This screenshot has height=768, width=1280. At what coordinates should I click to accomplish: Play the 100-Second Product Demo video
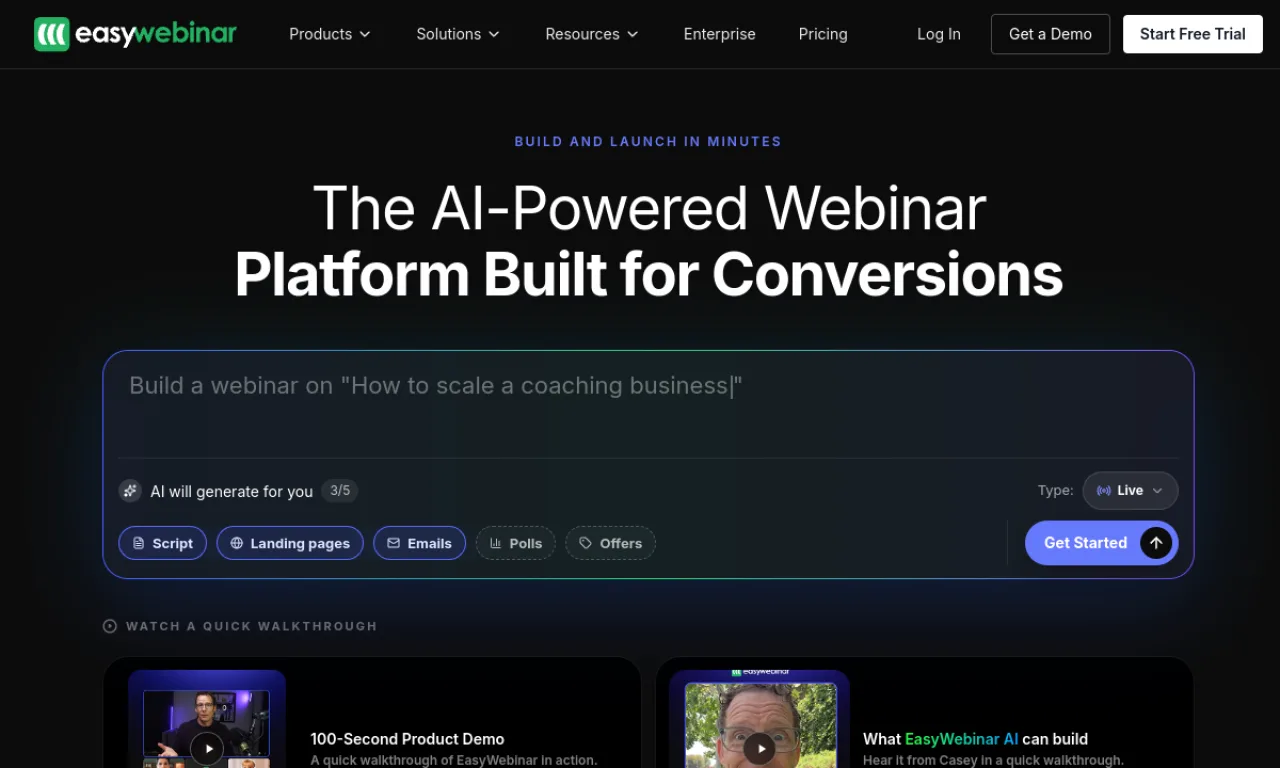click(x=207, y=747)
